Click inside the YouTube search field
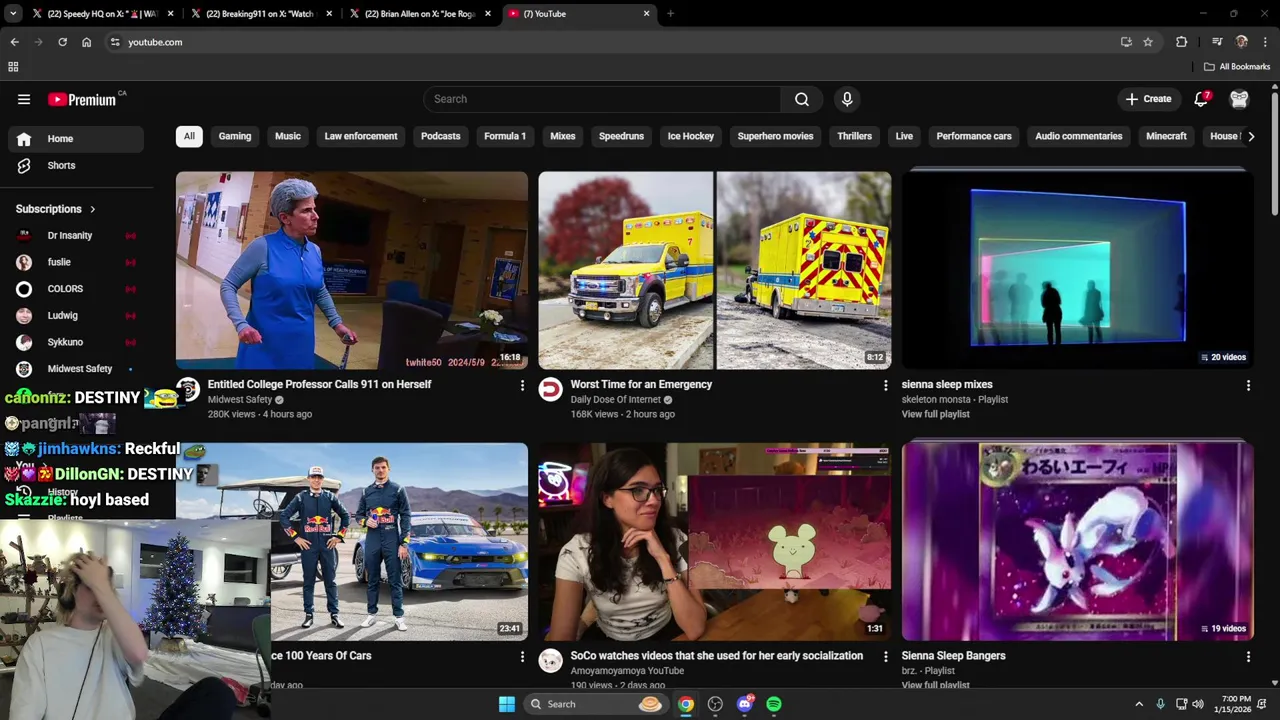1280x720 pixels. [602, 99]
